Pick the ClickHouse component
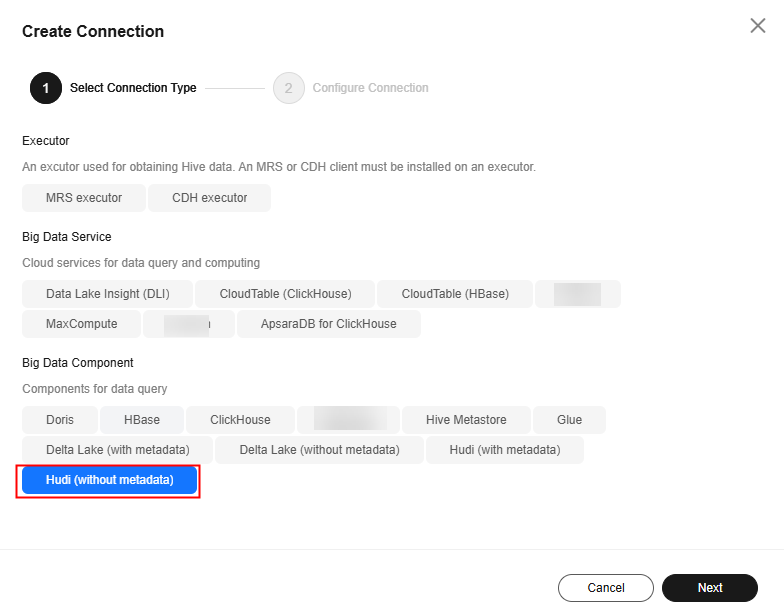 [x=240, y=420]
